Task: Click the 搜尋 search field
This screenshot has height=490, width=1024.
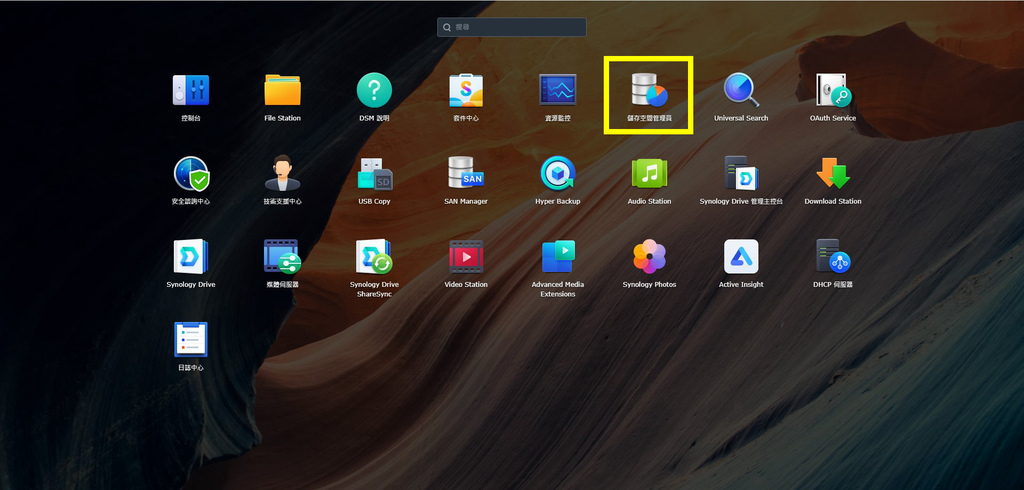Action: click(512, 27)
